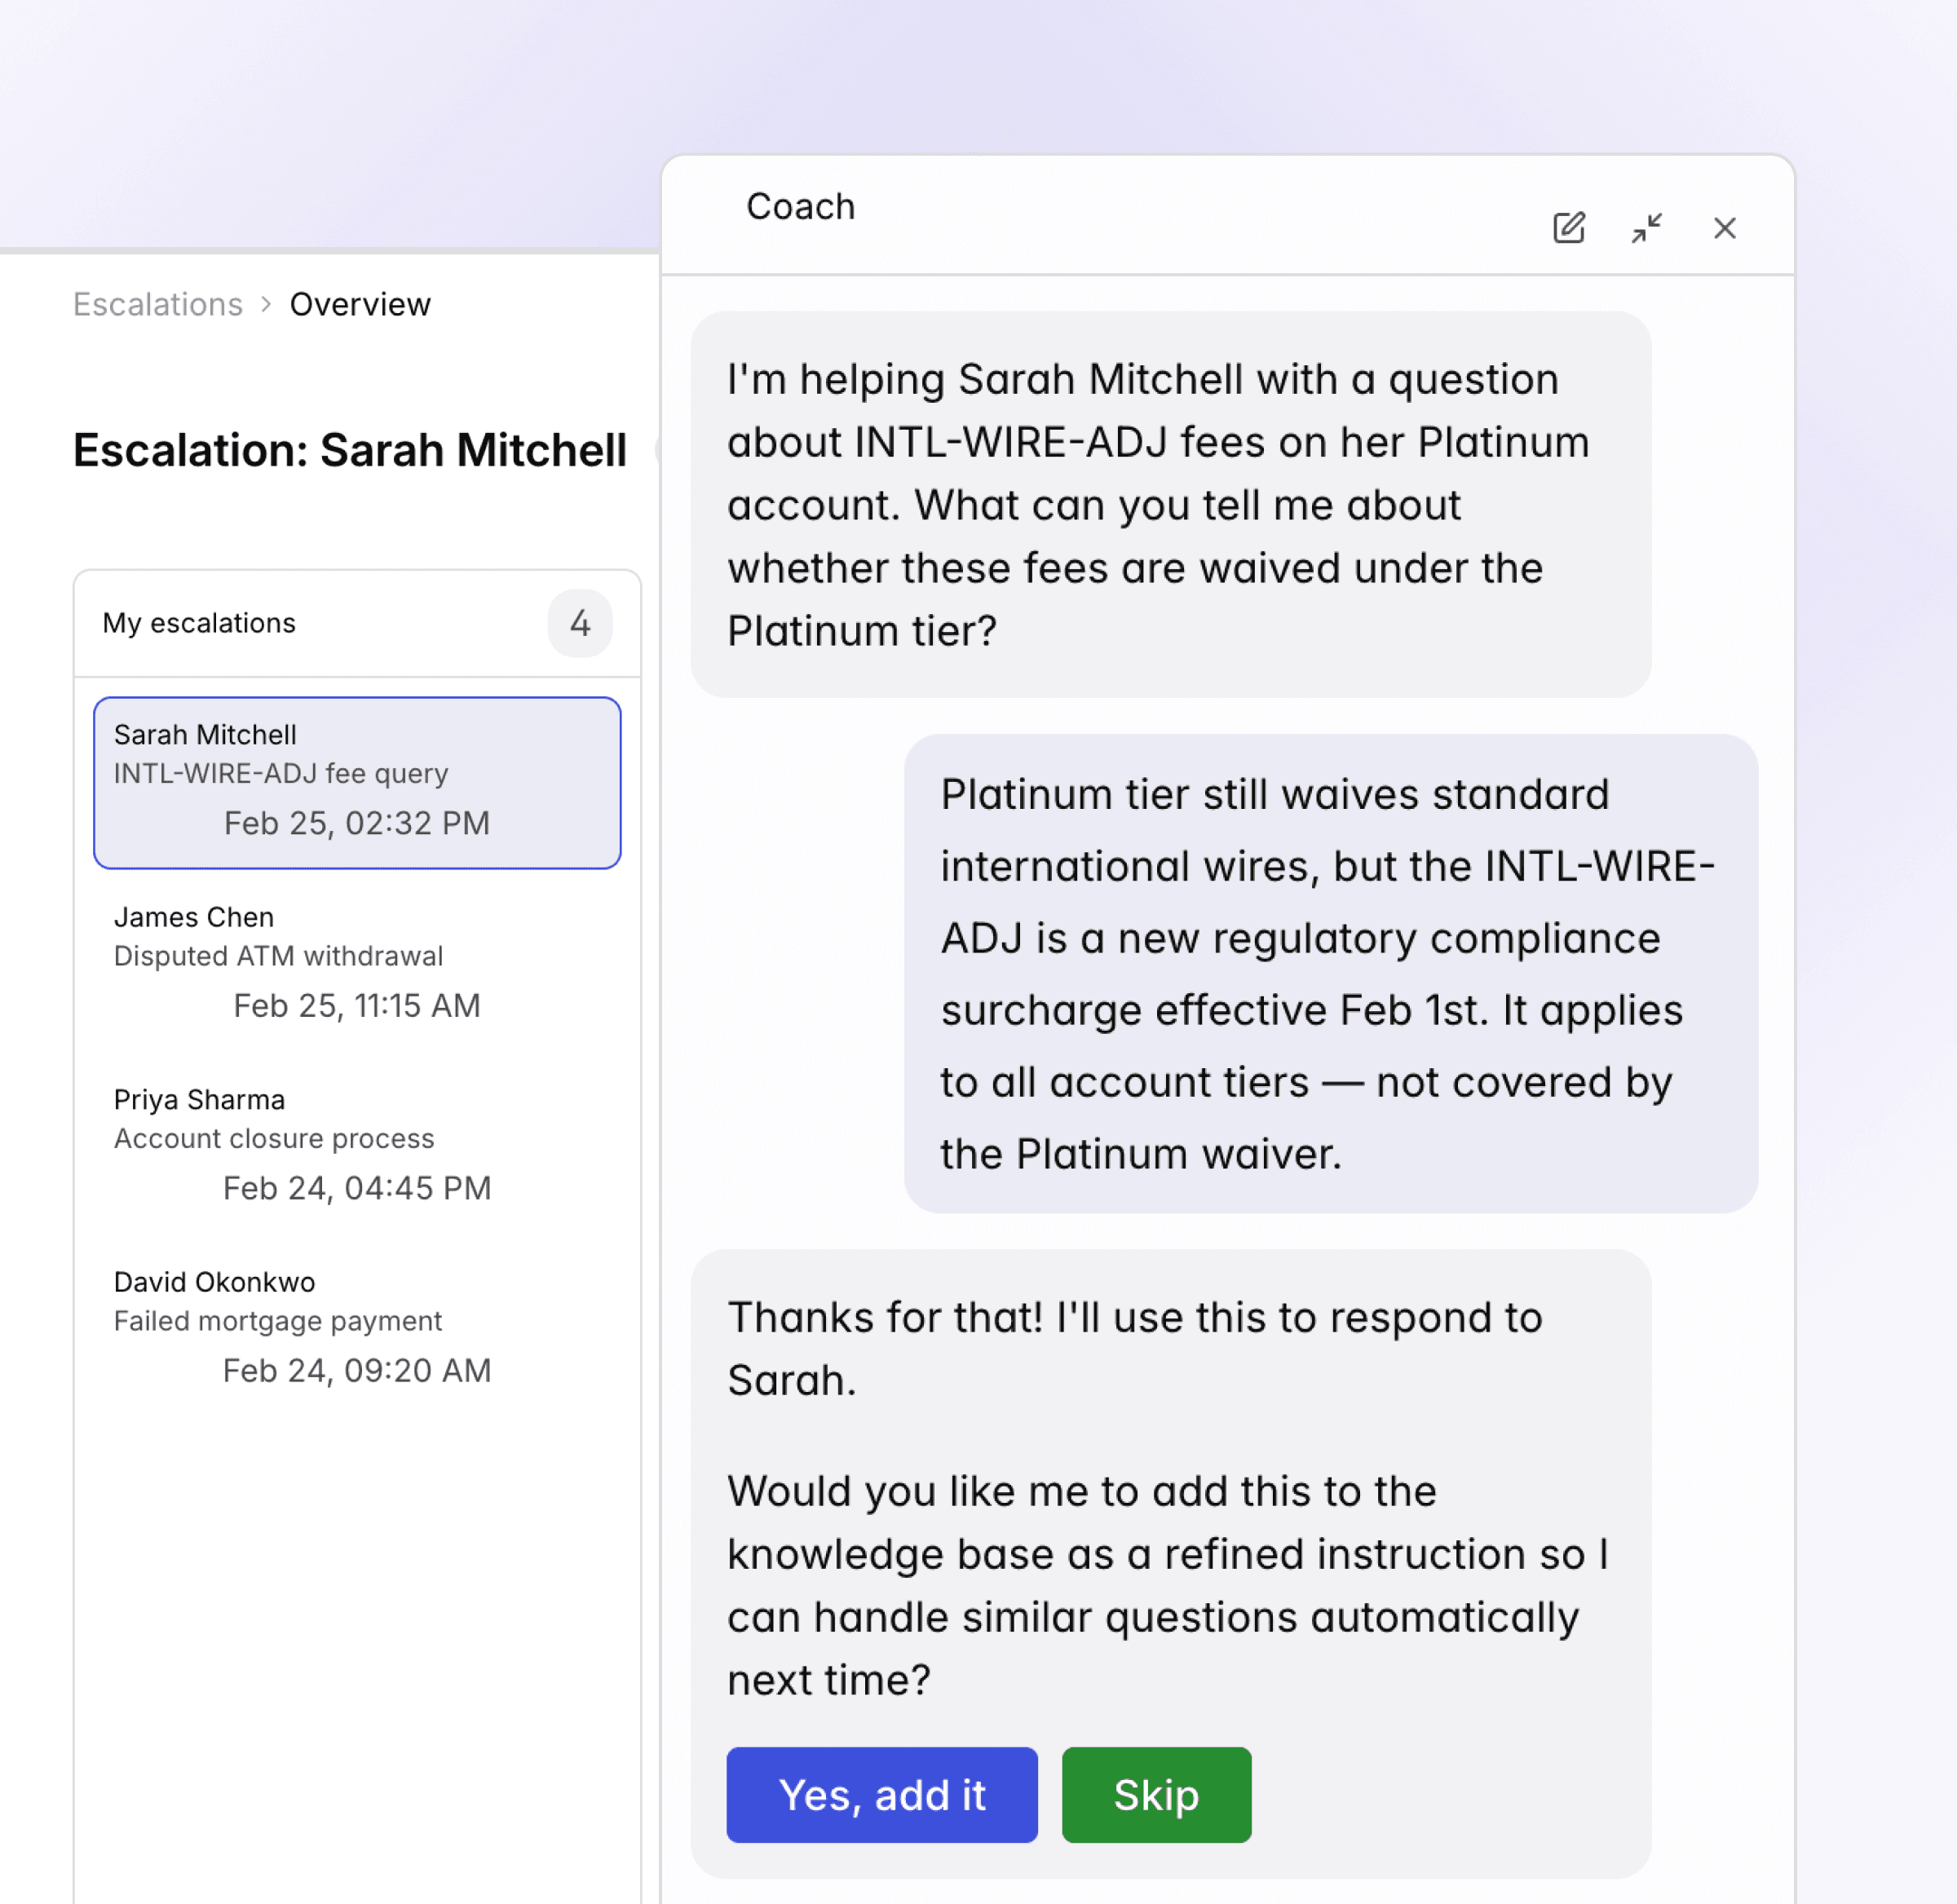The width and height of the screenshot is (1957, 1904).
Task: Collapse the Coach panel with the minimize arrows icon
Action: click(1646, 228)
